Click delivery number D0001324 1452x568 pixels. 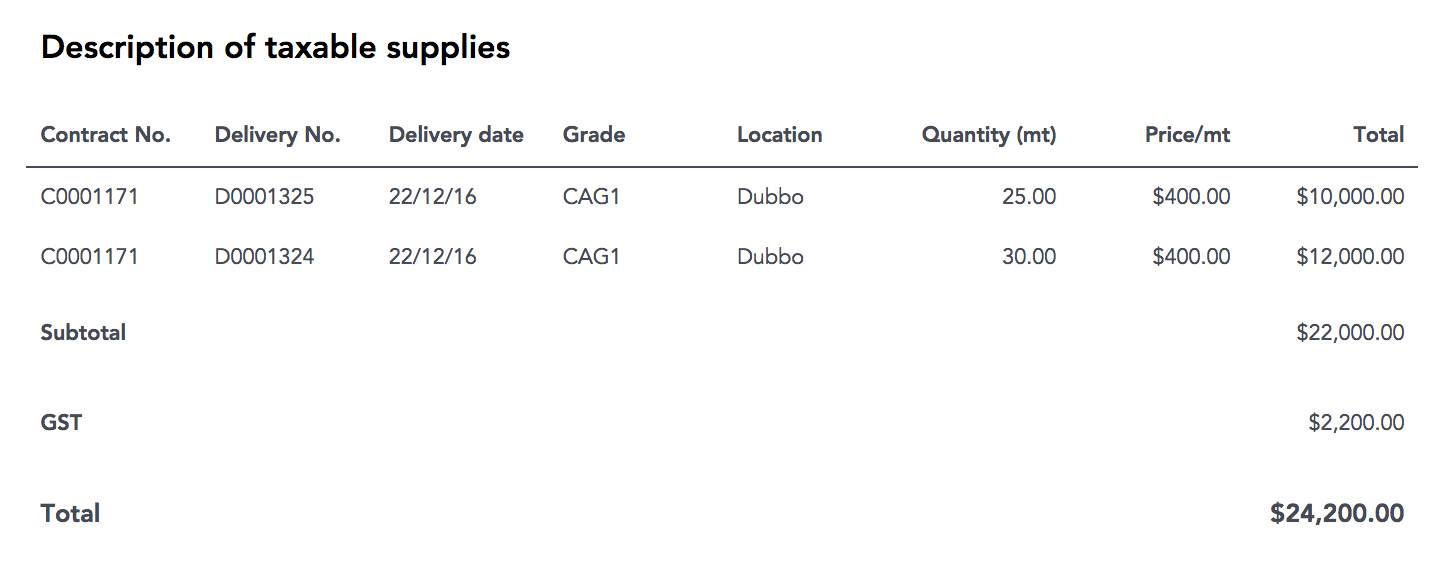(x=264, y=257)
